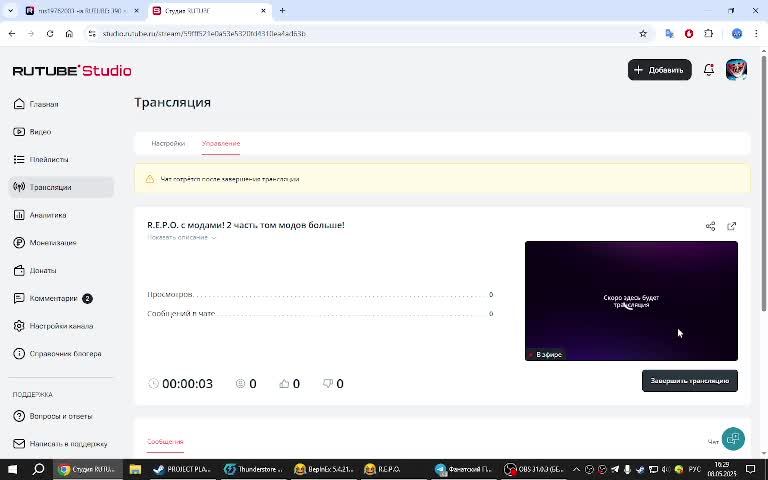Click the Просмотров stat row
Image resolution: width=768 pixels, height=480 pixels.
click(320, 294)
